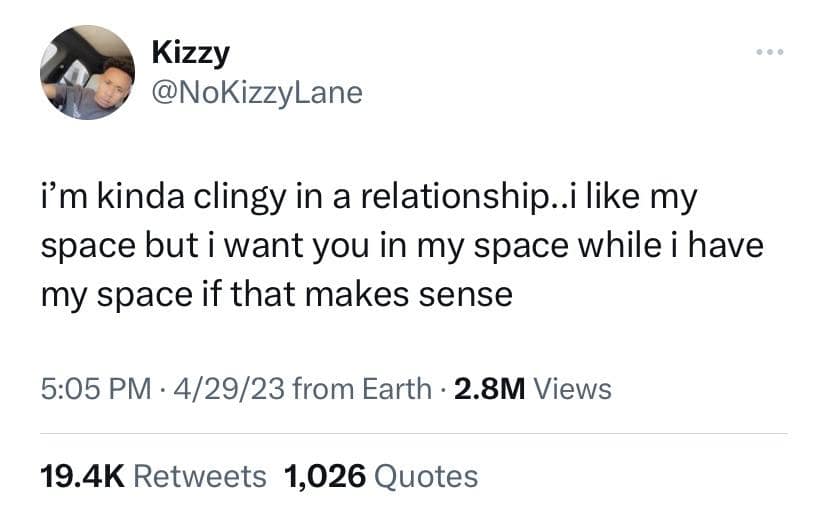Viewport: 828px width, 514px height.
Task: Click the bold 1,026 count
Action: [325, 476]
